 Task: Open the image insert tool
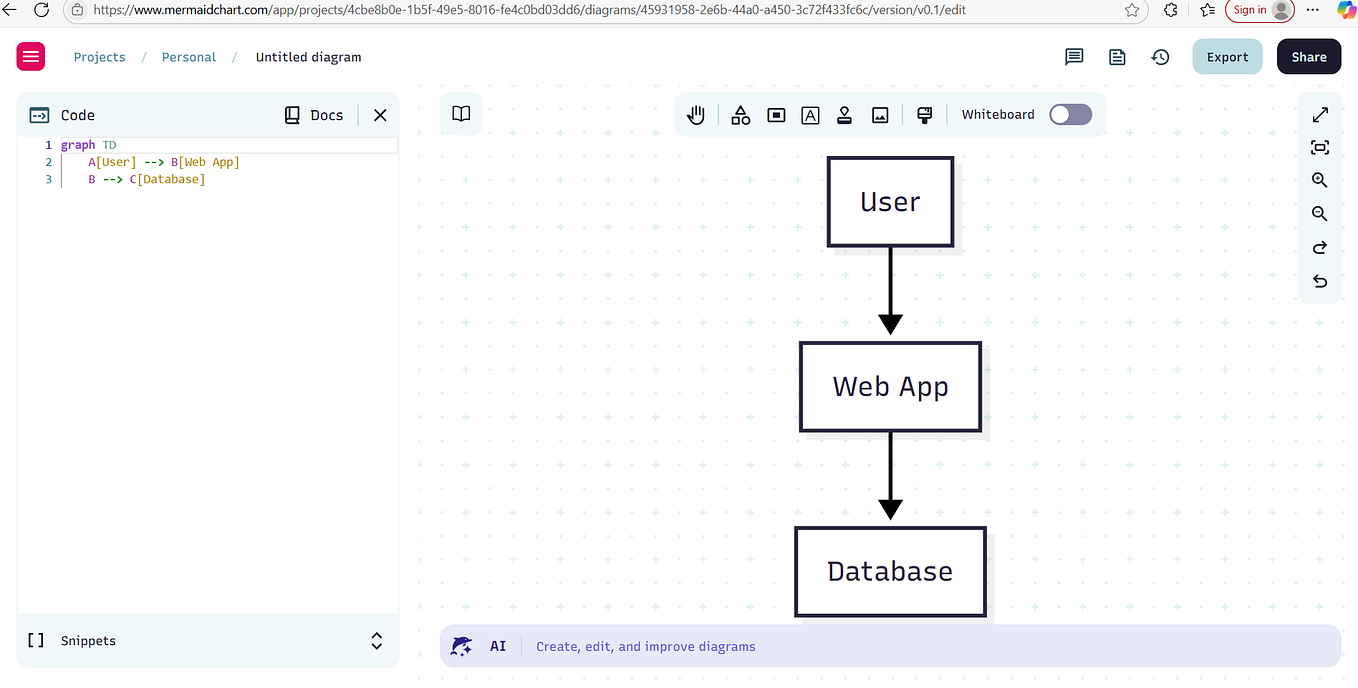point(879,114)
